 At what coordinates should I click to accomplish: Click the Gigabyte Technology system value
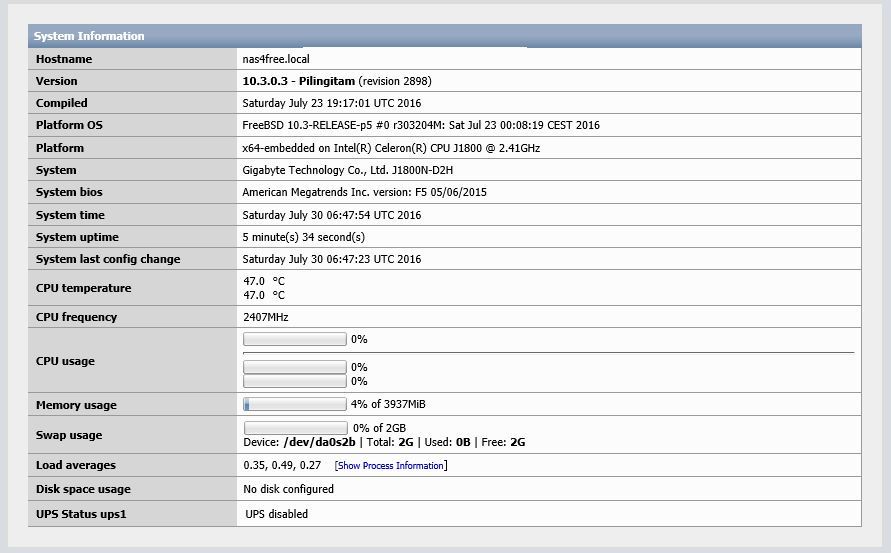(x=347, y=171)
